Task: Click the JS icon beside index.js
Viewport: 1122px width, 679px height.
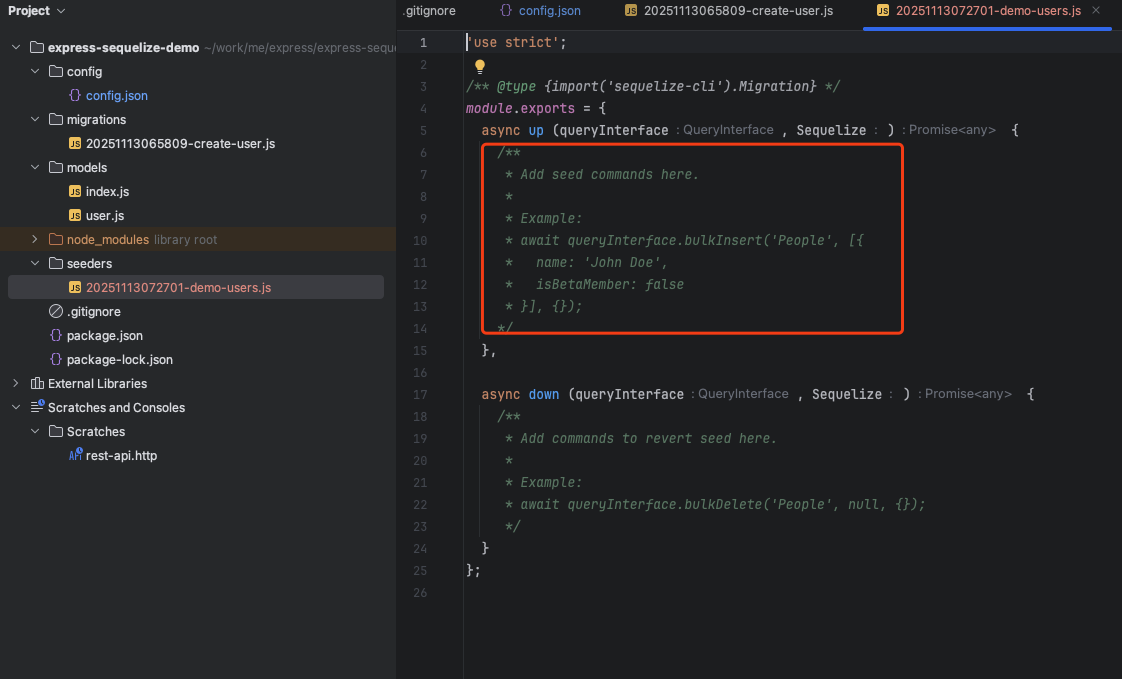Action: click(74, 192)
